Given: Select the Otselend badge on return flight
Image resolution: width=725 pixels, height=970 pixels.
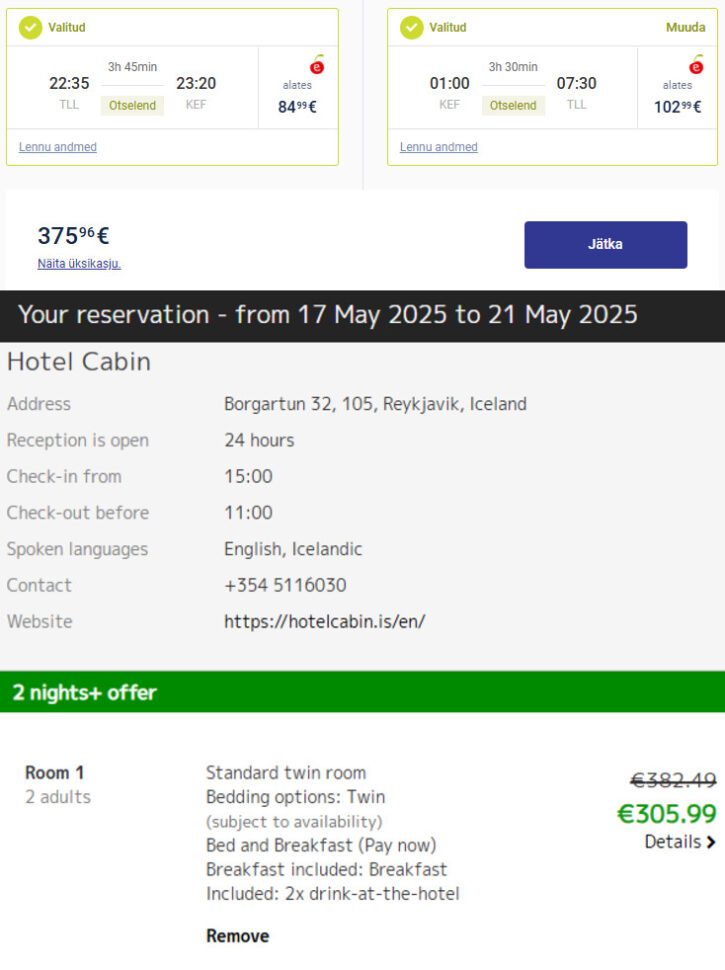Looking at the screenshot, I should pos(513,105).
